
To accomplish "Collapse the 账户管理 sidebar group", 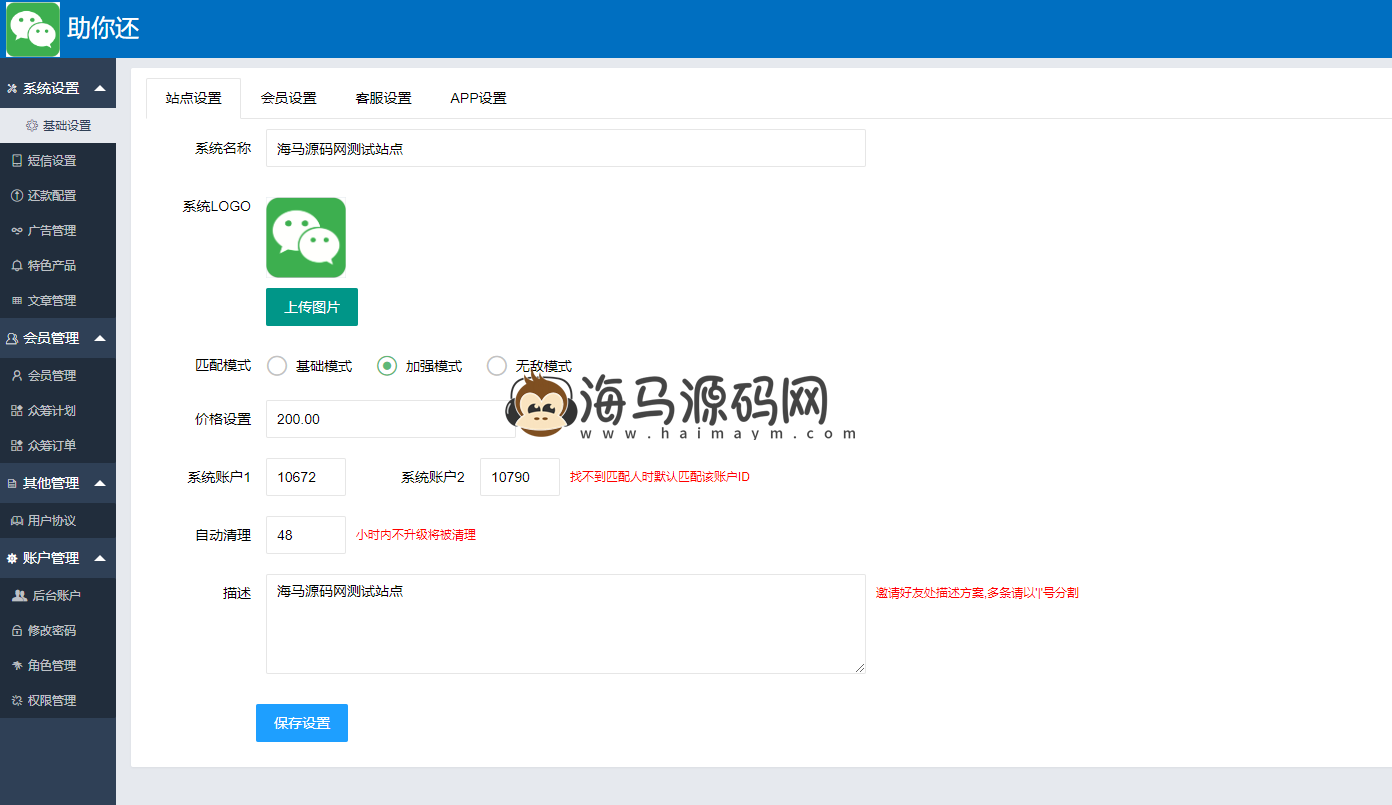I will [x=99, y=558].
